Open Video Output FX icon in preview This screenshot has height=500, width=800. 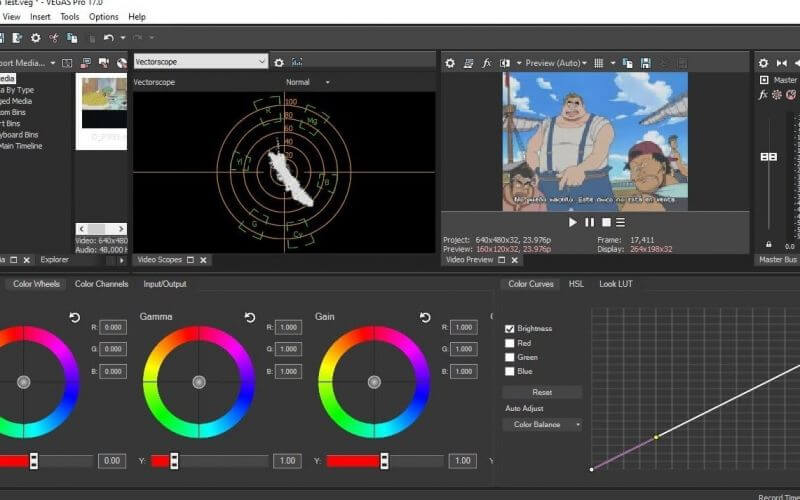pos(486,63)
